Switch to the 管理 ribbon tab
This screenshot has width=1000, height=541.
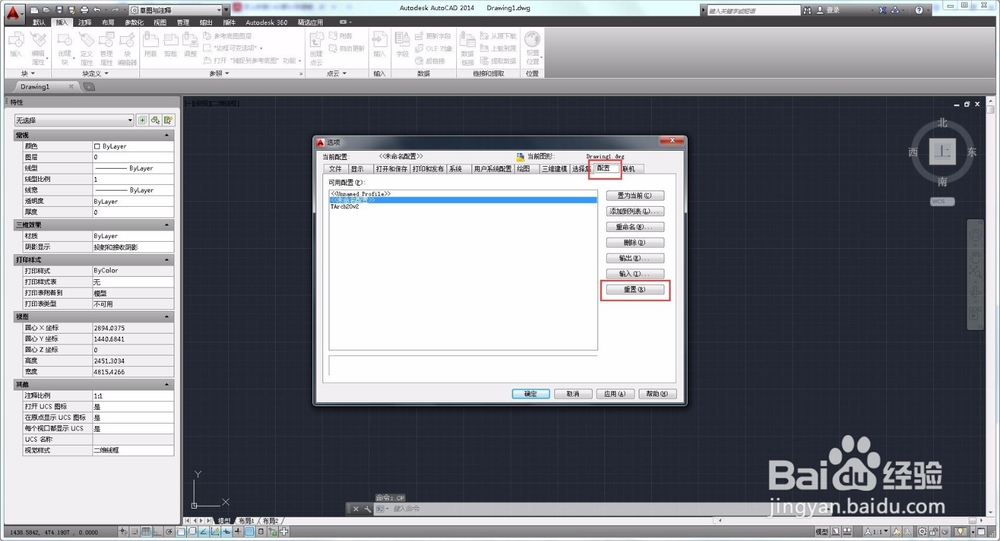(x=183, y=22)
